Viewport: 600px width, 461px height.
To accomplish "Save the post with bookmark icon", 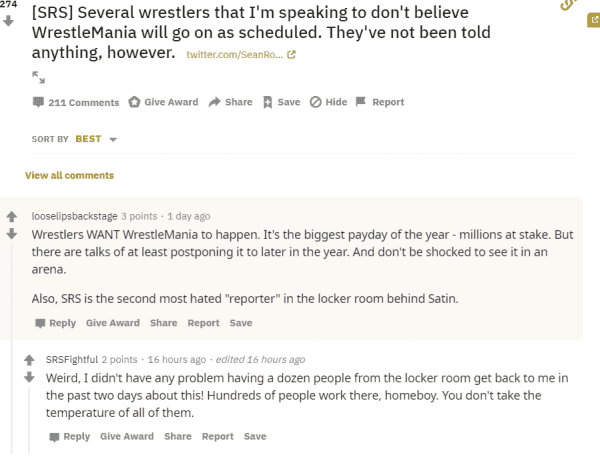I will (x=281, y=102).
